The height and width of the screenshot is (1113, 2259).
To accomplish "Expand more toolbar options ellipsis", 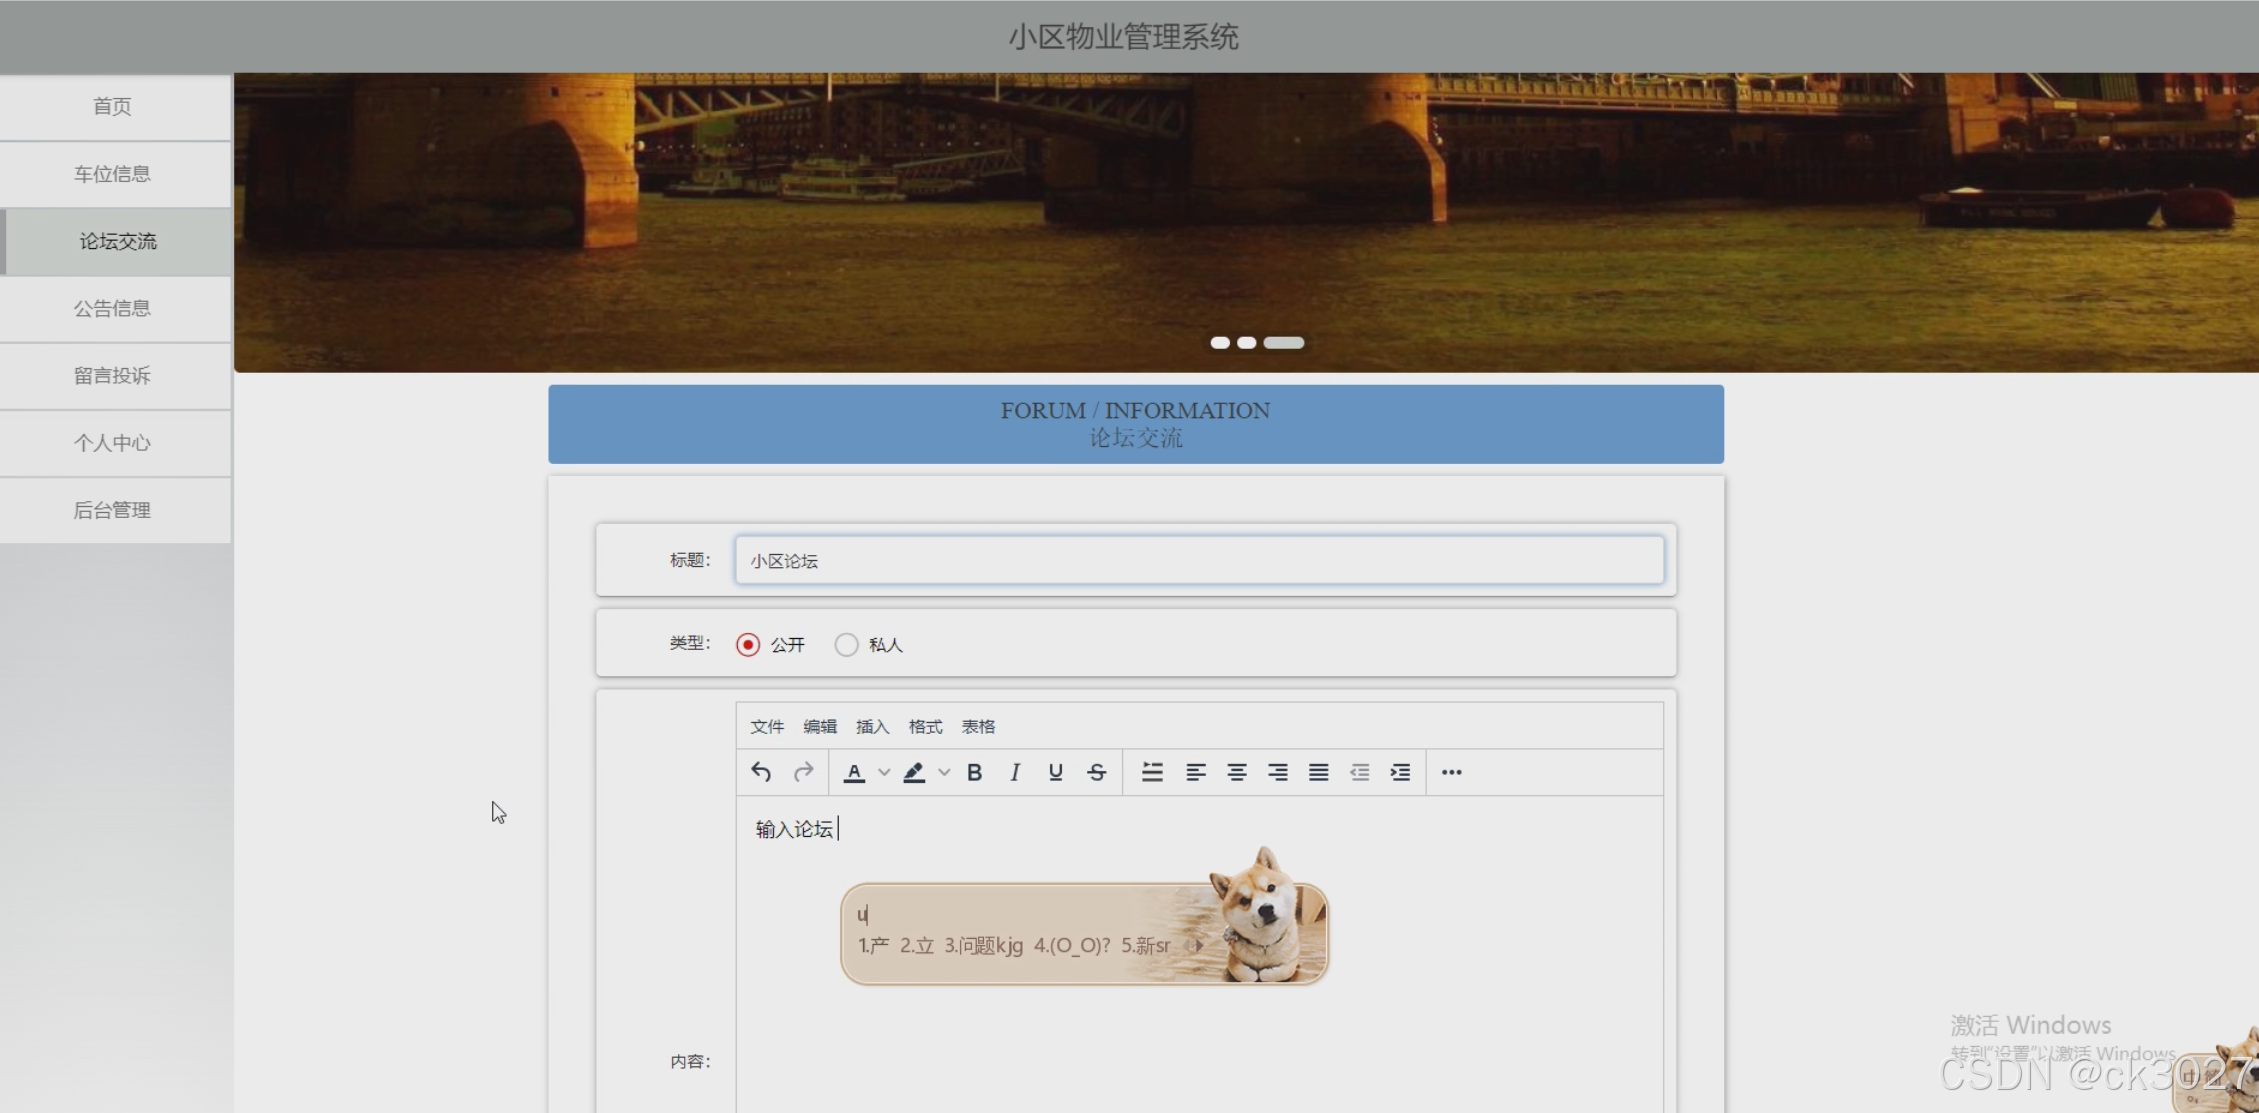I will click(x=1451, y=772).
